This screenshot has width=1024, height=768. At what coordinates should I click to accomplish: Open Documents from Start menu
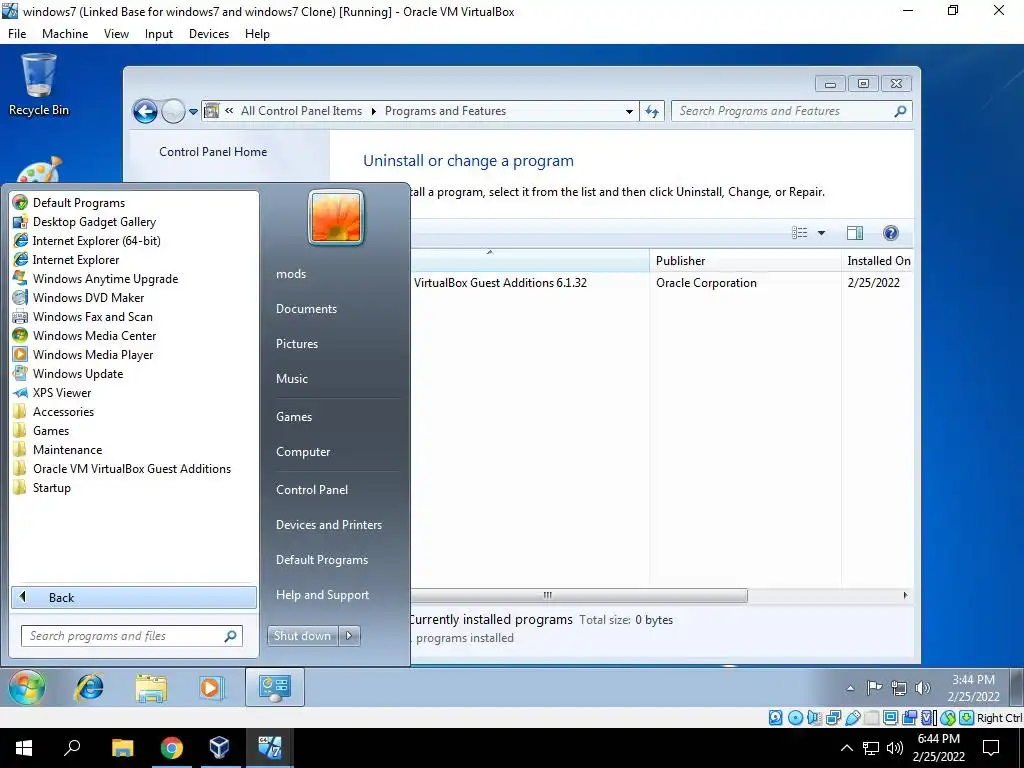[306, 309]
